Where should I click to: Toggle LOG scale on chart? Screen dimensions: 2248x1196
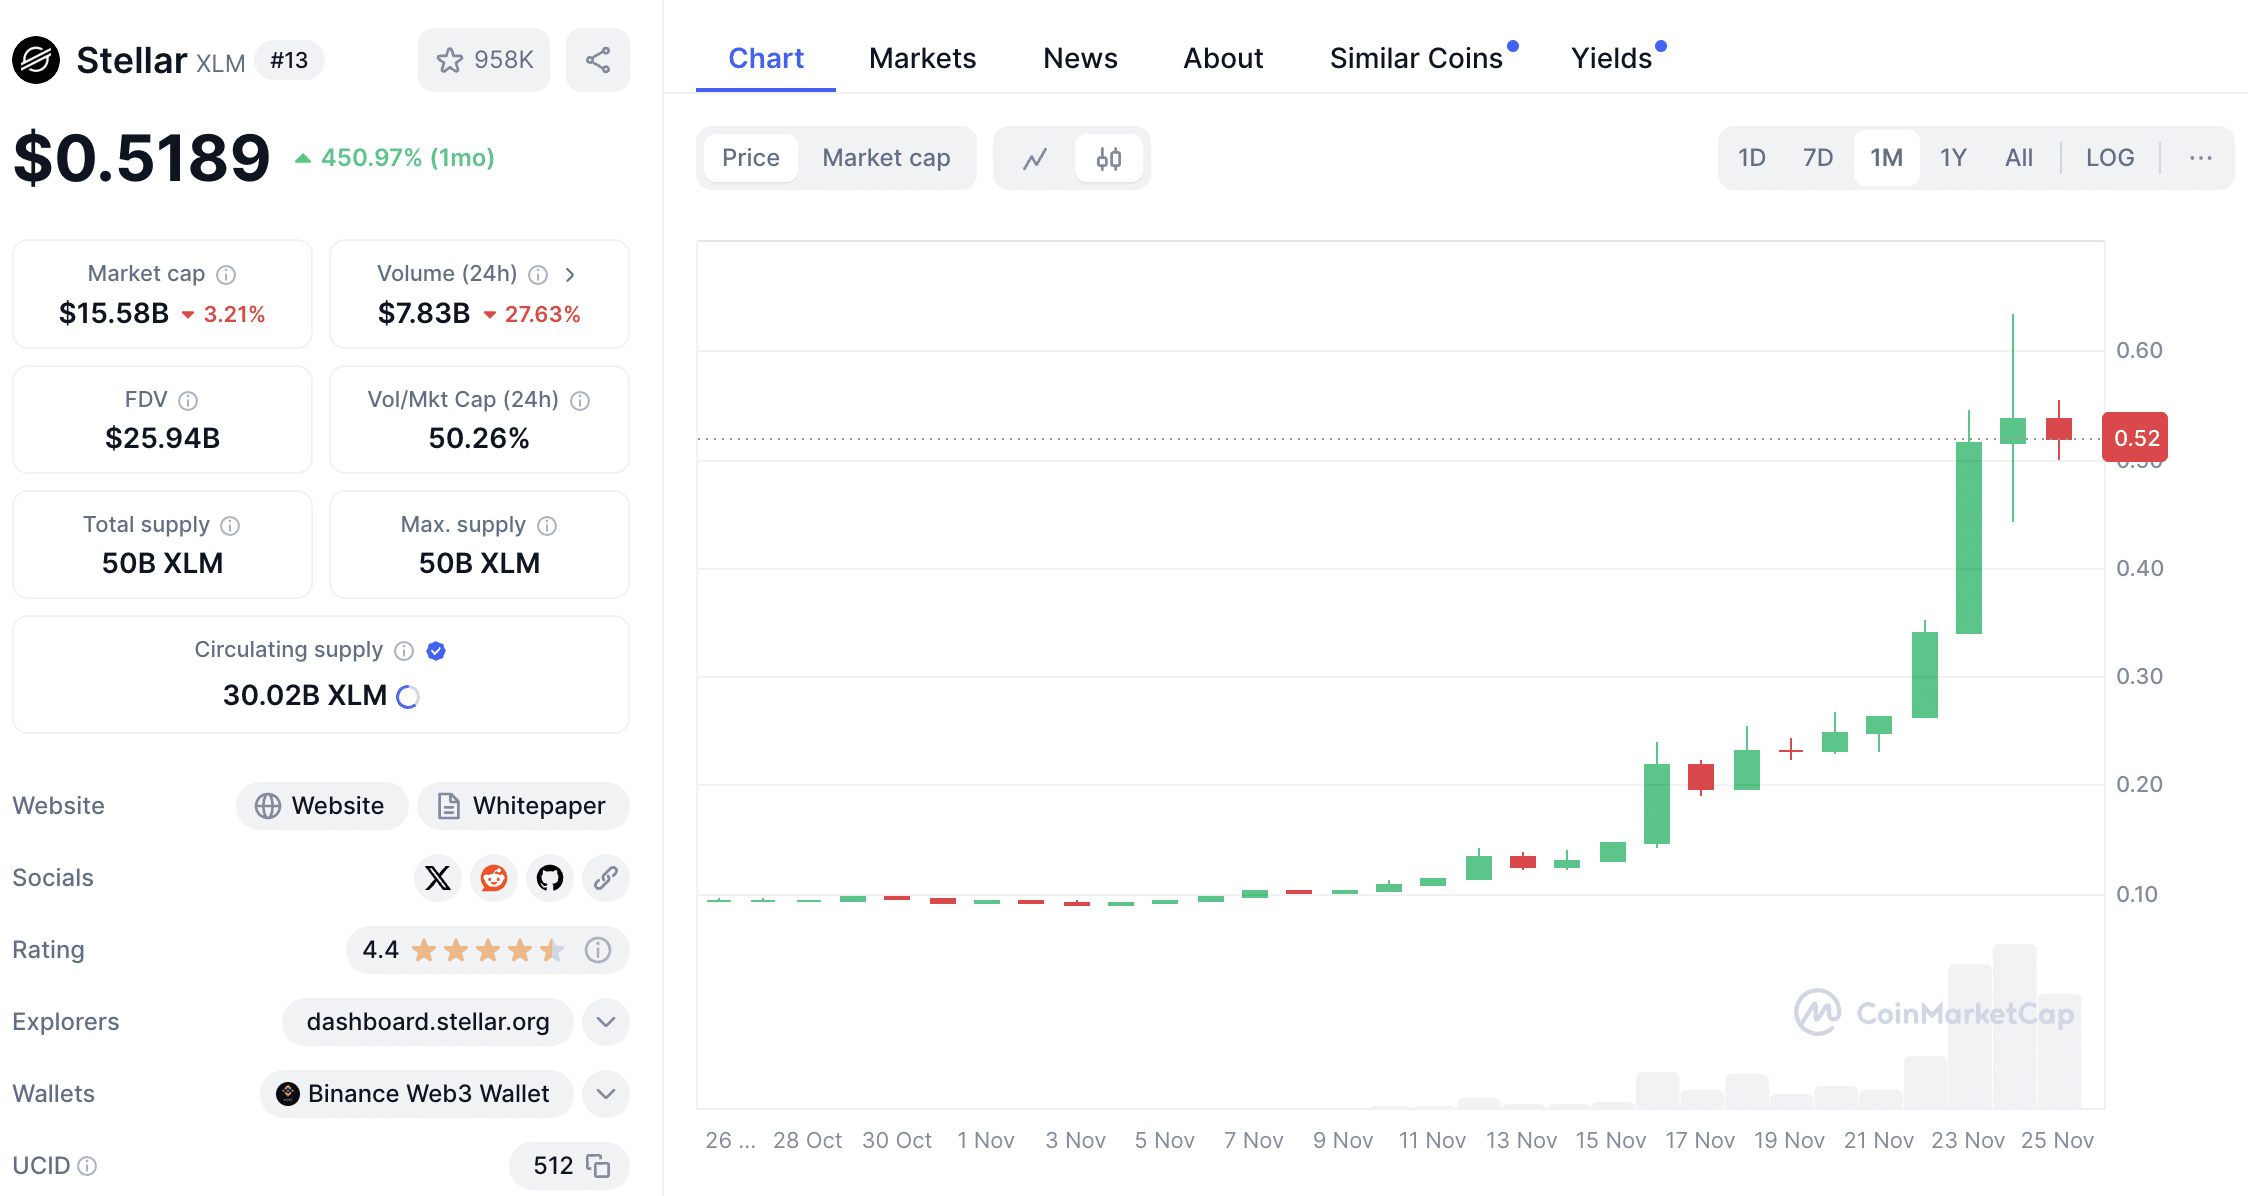pos(2110,158)
